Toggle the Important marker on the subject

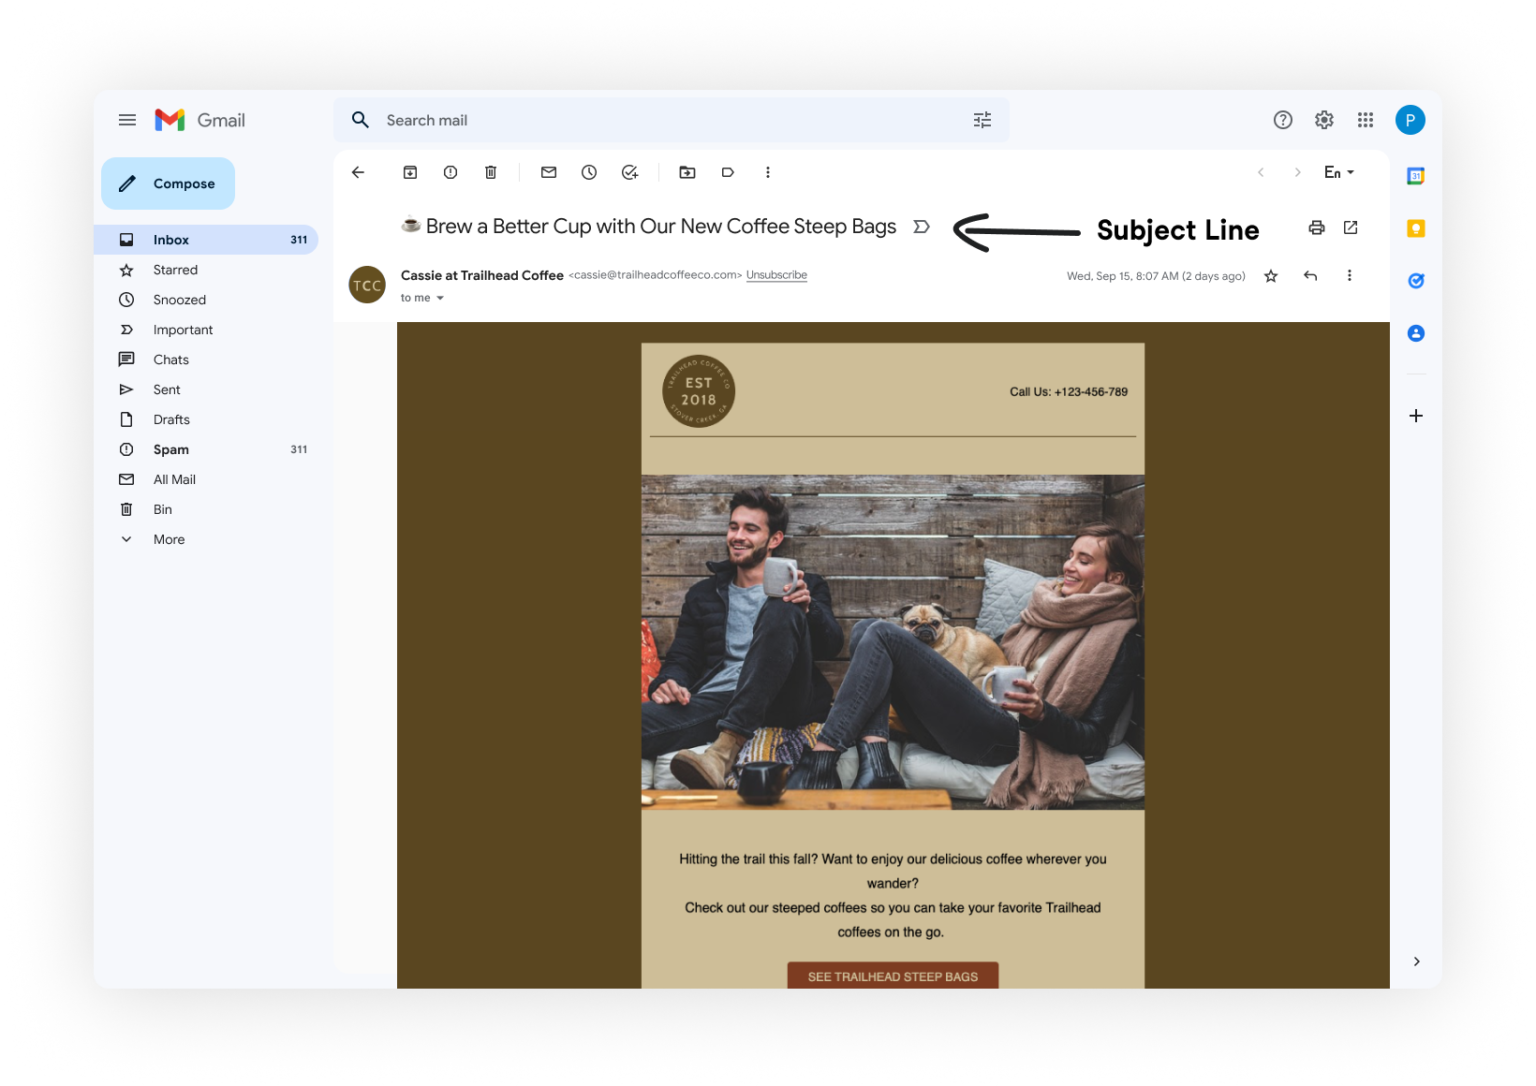pyautogui.click(x=921, y=227)
